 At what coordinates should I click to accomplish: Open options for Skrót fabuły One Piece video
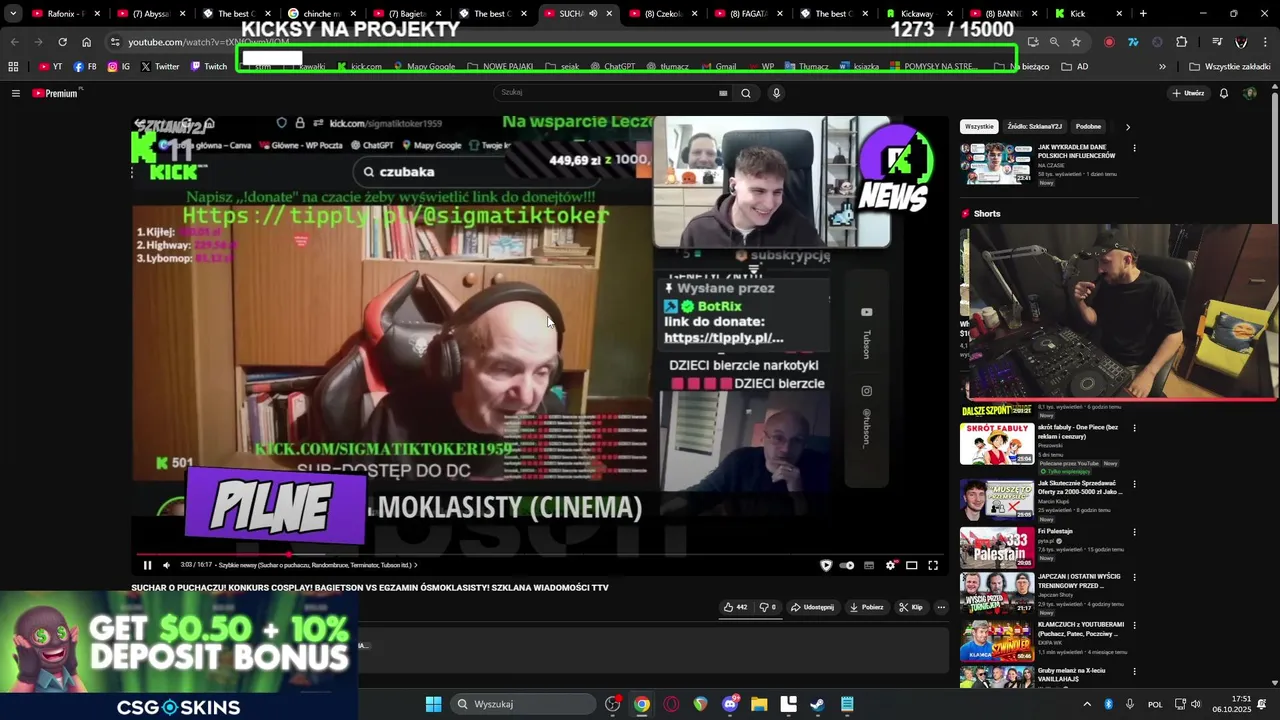[1134, 428]
